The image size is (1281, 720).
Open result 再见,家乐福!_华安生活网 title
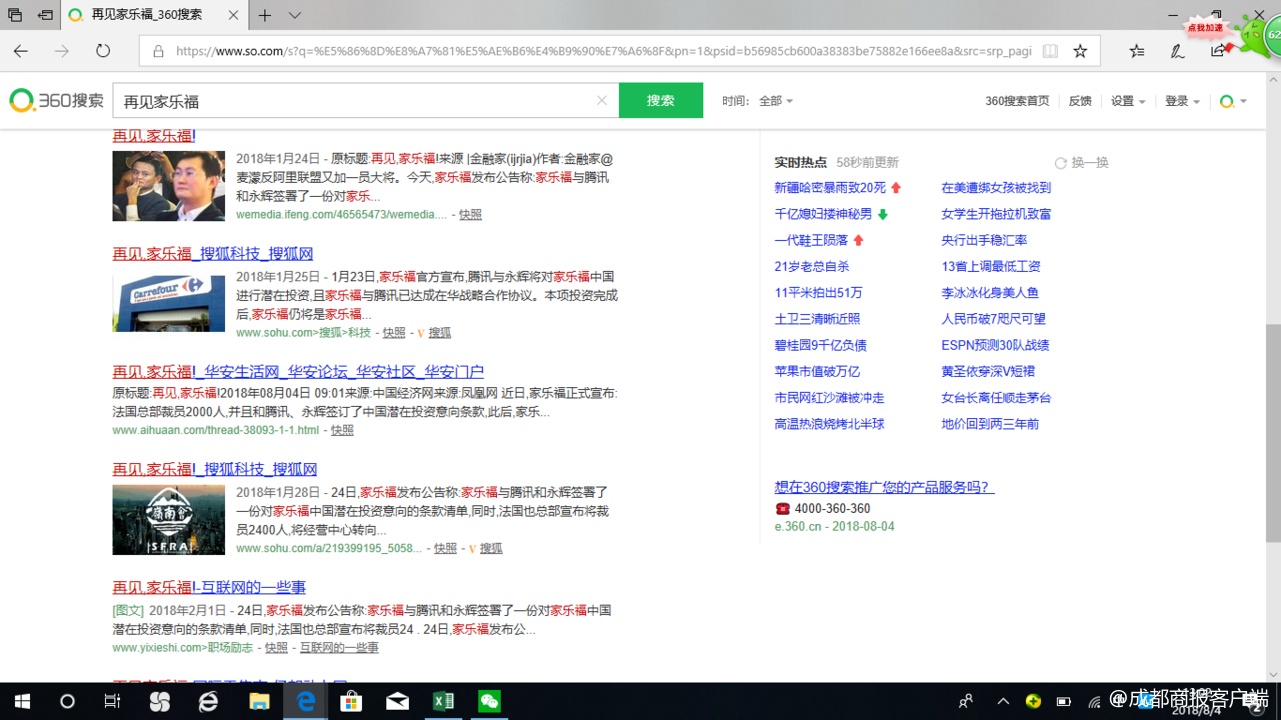pyautogui.click(x=298, y=371)
